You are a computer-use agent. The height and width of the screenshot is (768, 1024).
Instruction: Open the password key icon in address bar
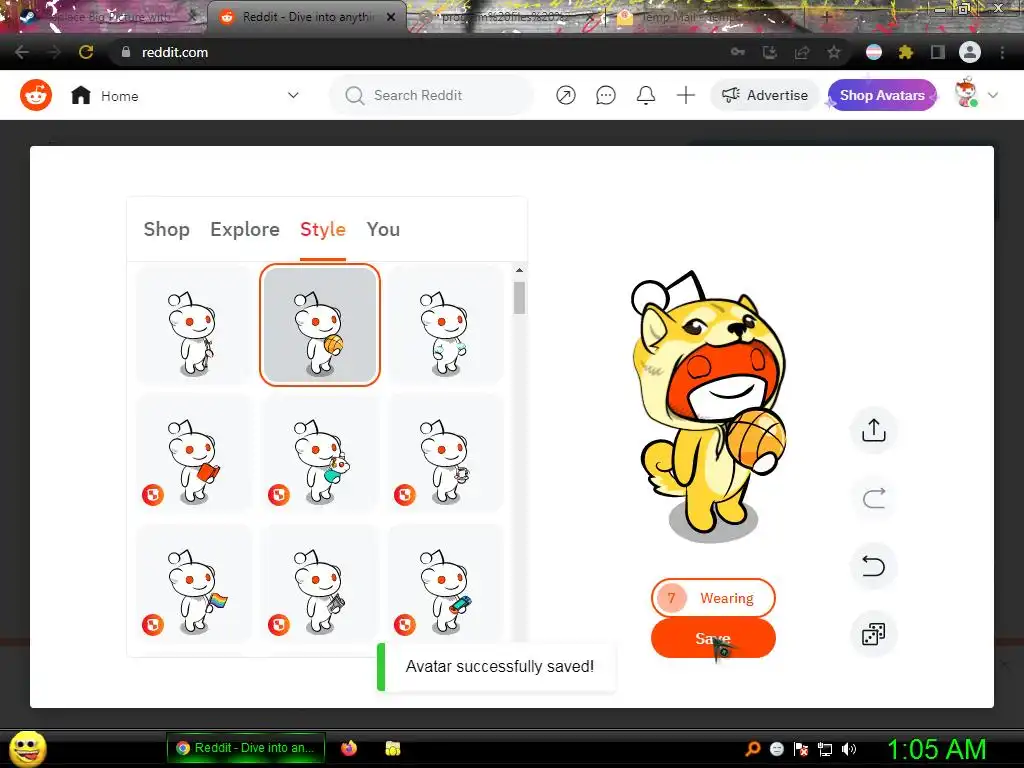[x=737, y=52]
